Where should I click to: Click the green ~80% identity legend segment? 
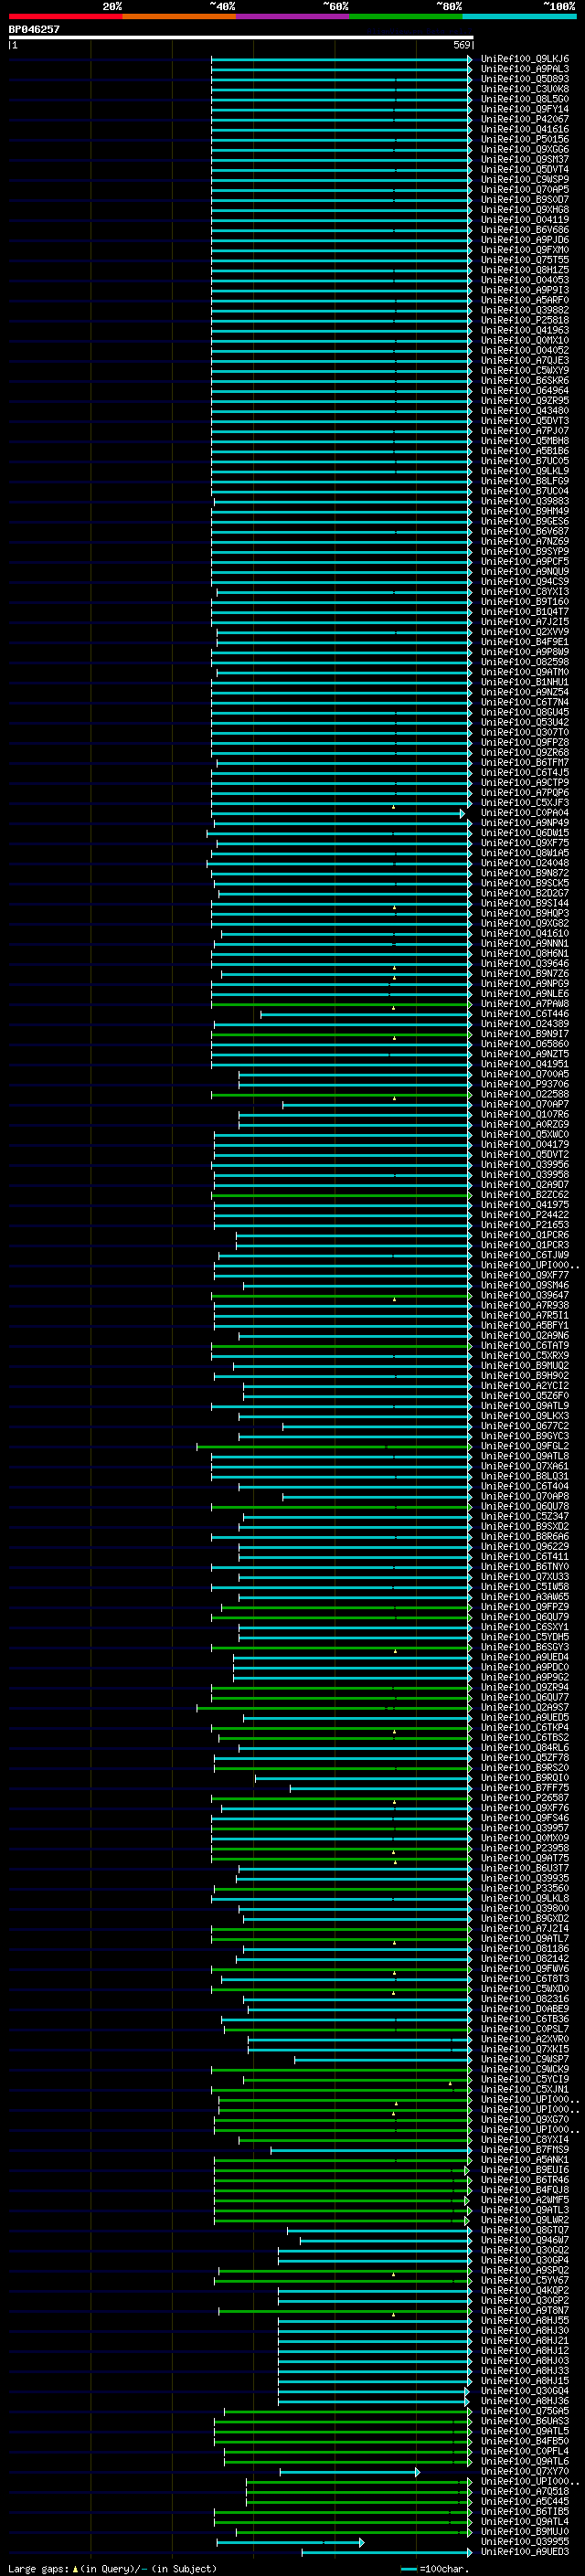[x=406, y=16]
